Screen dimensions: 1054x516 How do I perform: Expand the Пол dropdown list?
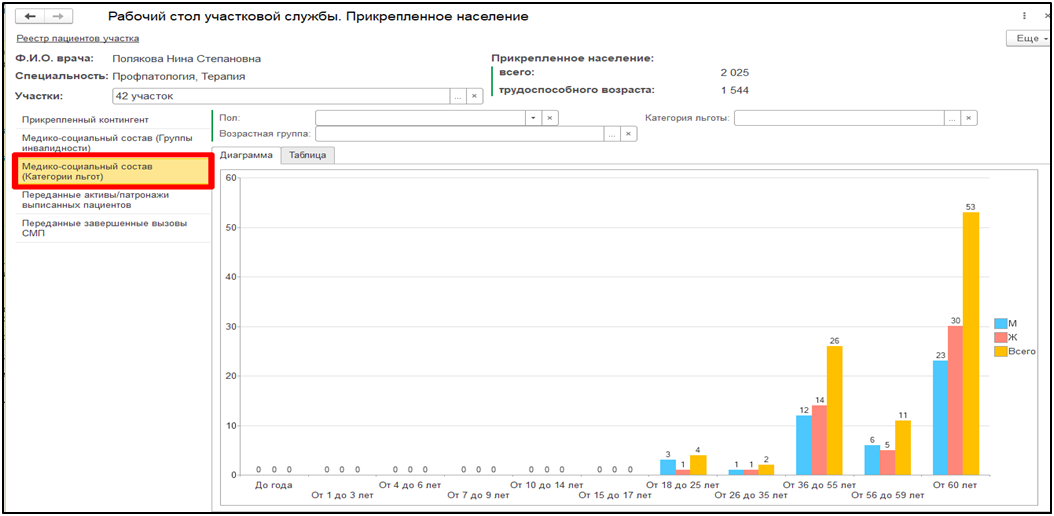point(533,118)
